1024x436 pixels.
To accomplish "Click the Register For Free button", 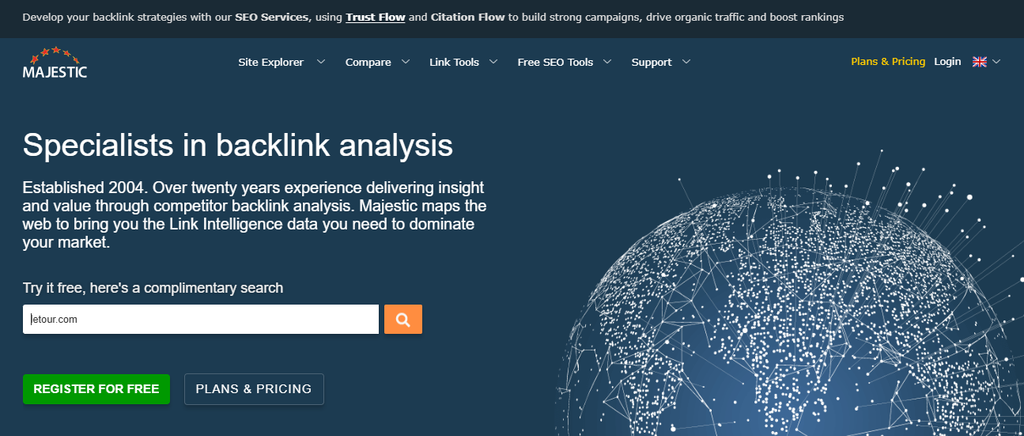I will click(x=96, y=389).
